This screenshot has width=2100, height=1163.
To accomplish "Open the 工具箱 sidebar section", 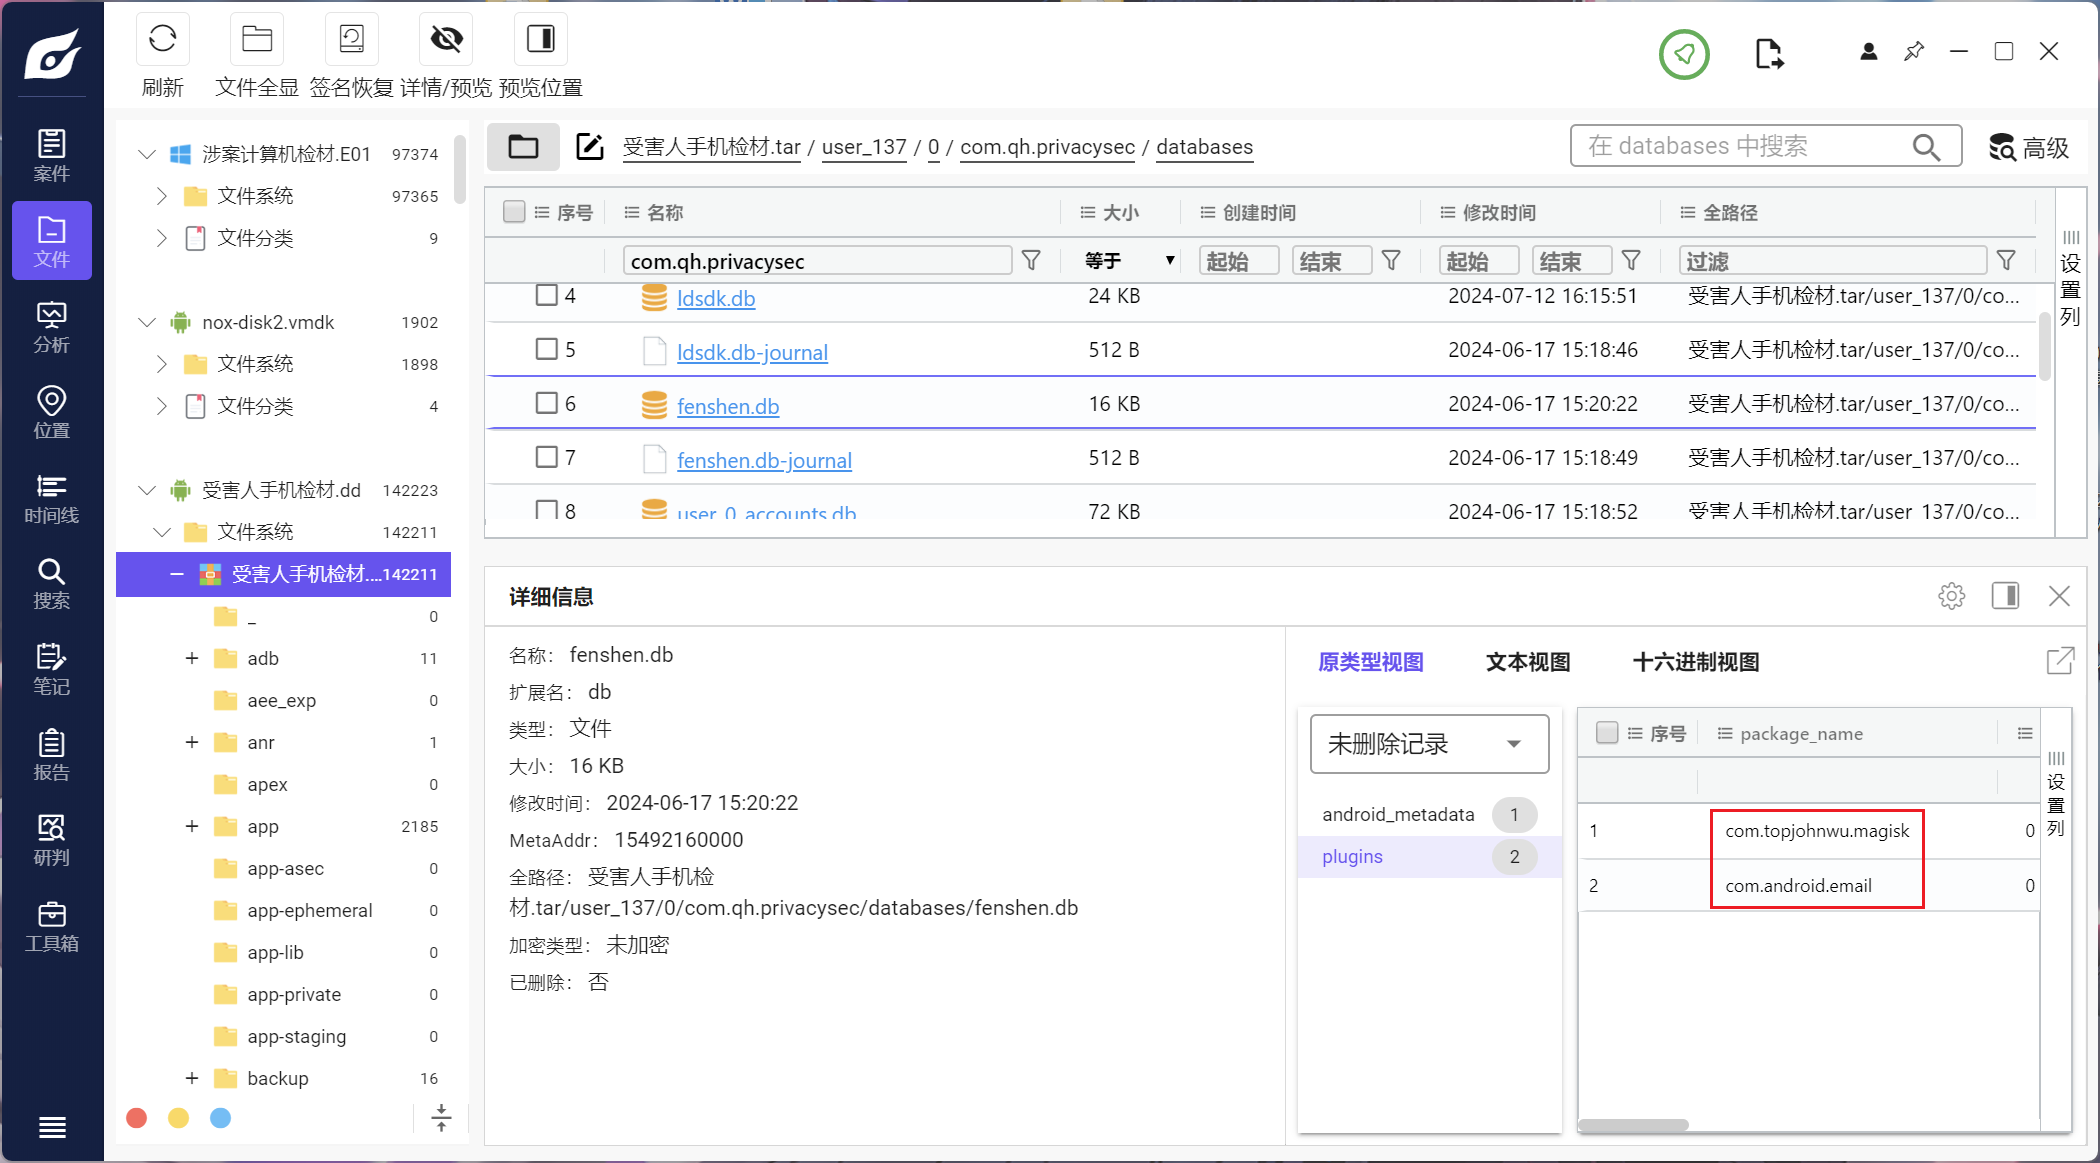I will click(52, 926).
